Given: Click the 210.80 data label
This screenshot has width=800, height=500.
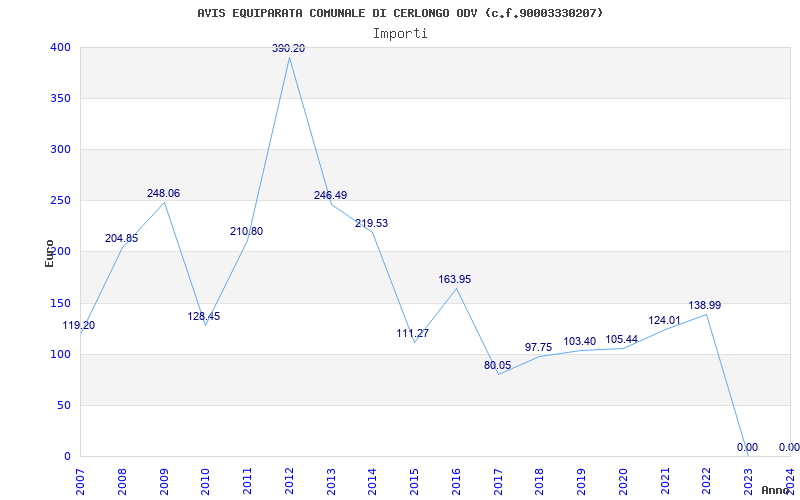Looking at the screenshot, I should (246, 231).
